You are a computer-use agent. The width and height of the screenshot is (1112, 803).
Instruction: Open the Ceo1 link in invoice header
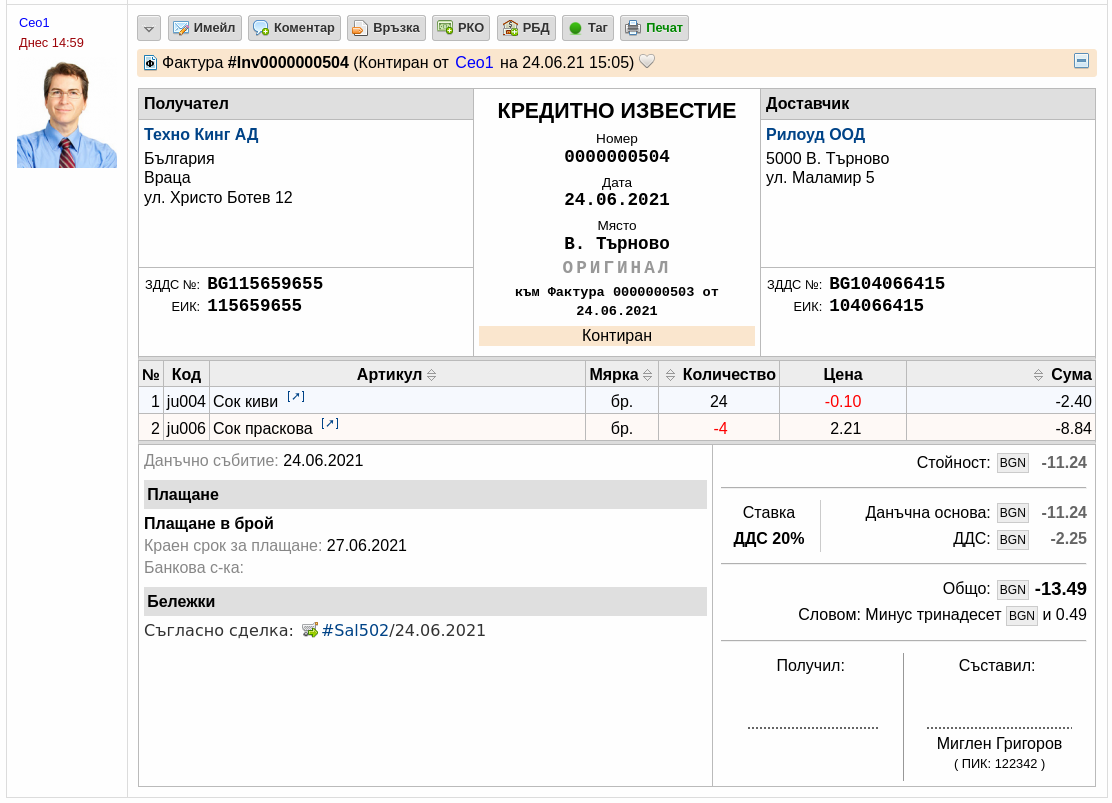click(x=474, y=62)
